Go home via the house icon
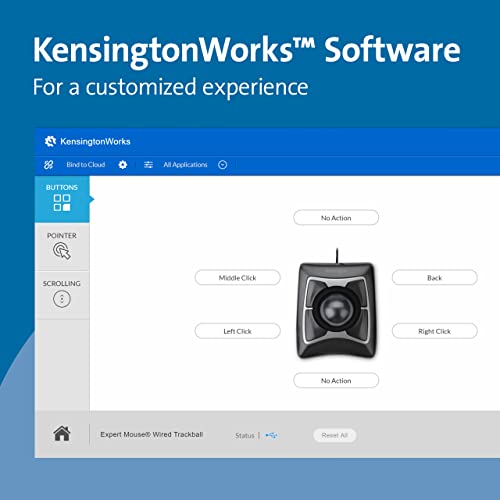The height and width of the screenshot is (500, 500). [62, 434]
